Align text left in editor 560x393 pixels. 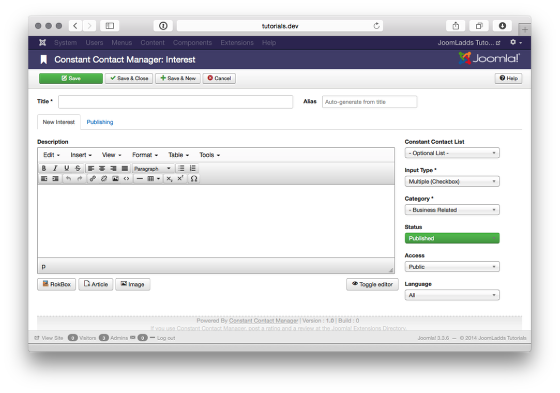coord(91,168)
